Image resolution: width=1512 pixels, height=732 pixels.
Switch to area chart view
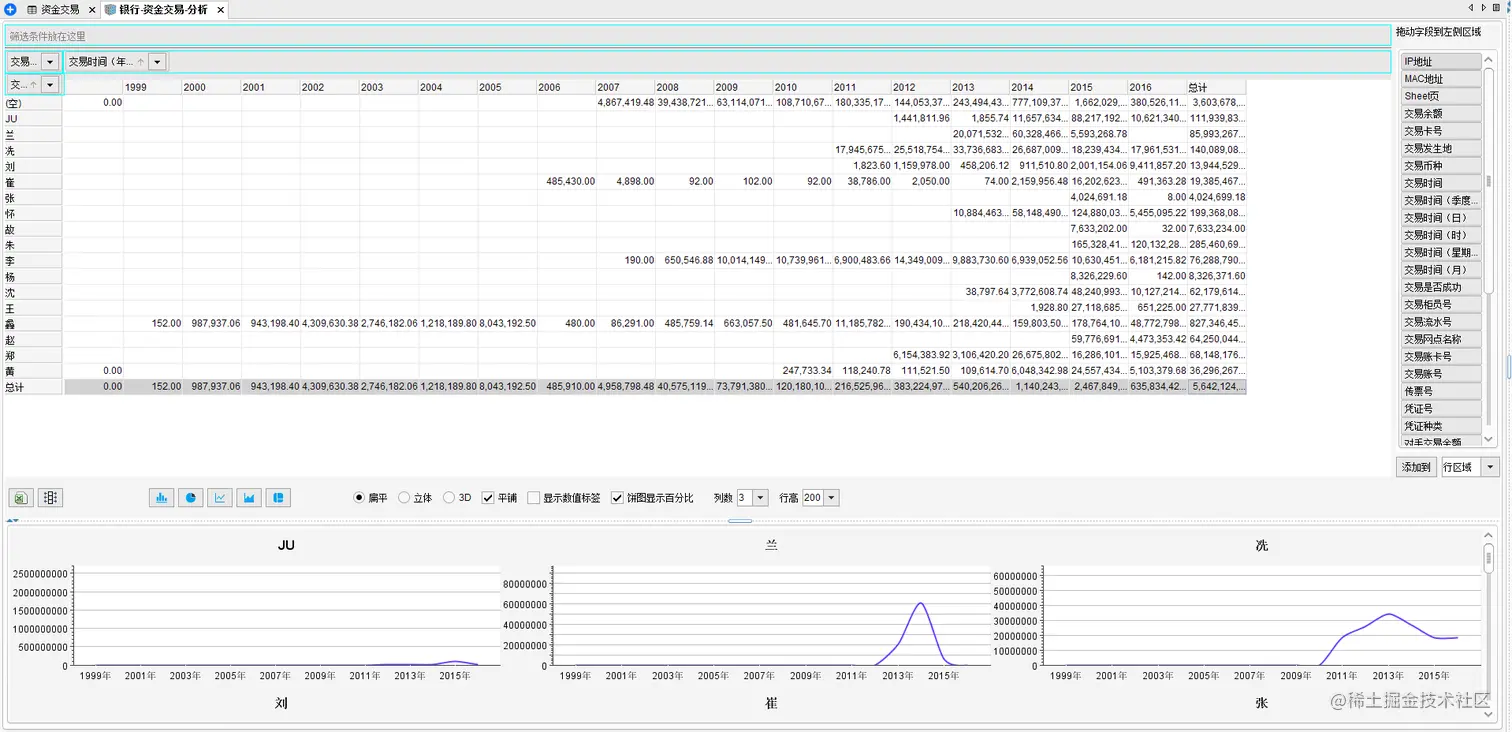(x=249, y=498)
